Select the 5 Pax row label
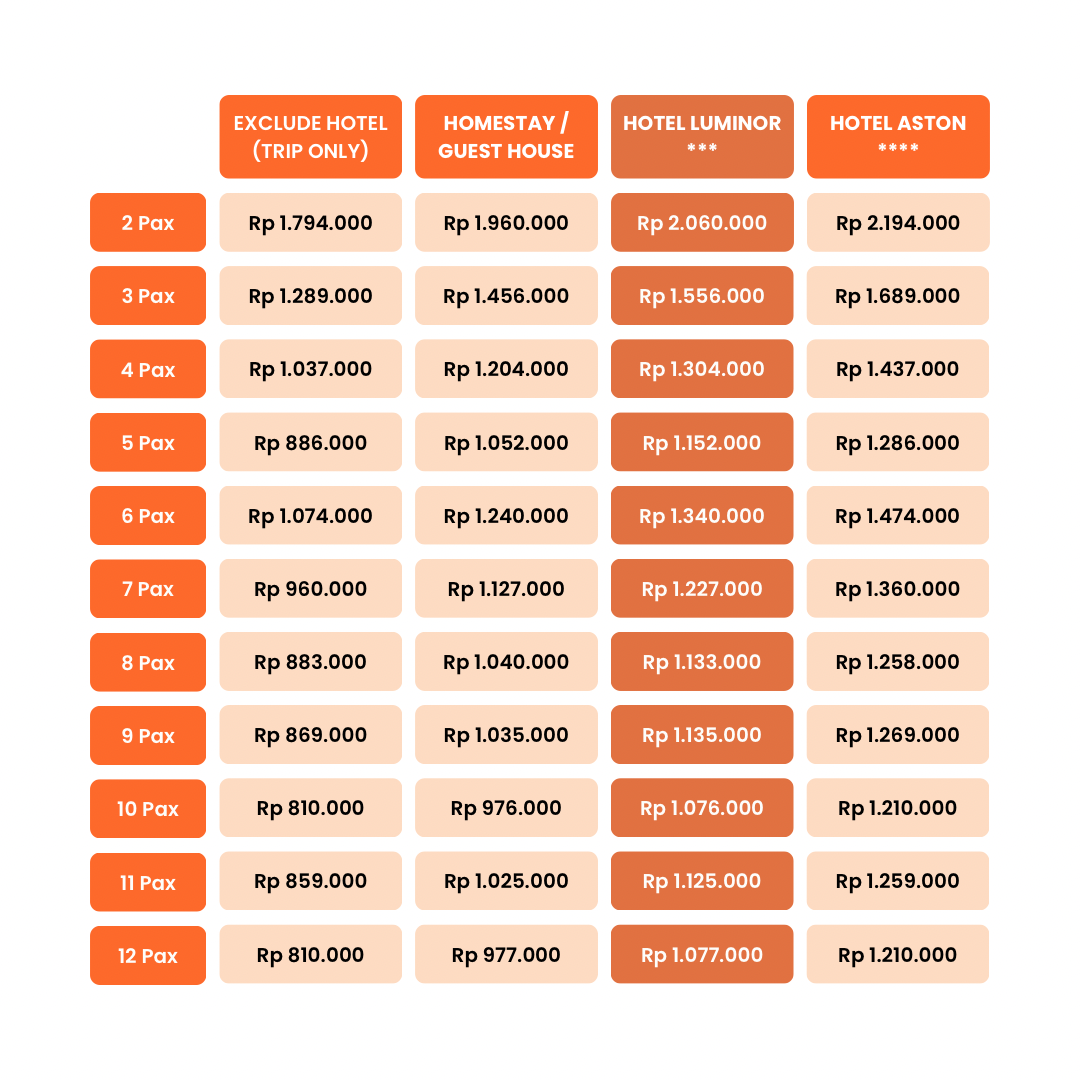The width and height of the screenshot is (1080, 1080). (x=148, y=442)
